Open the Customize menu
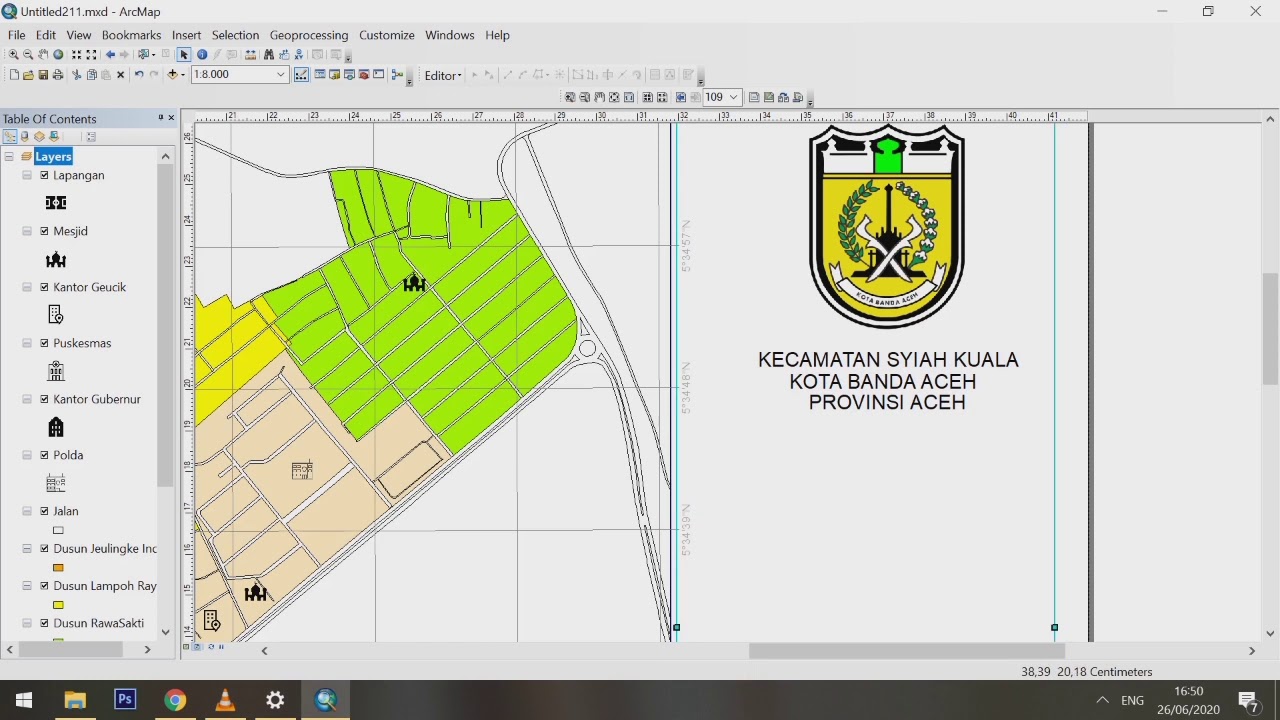The image size is (1280, 720). point(387,35)
